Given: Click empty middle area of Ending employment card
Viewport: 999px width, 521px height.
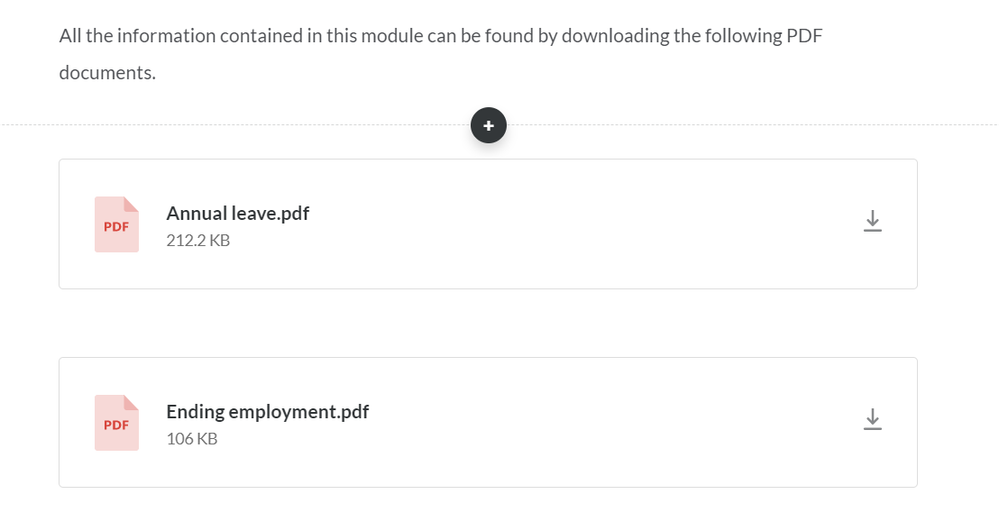Looking at the screenshot, I should [x=600, y=423].
